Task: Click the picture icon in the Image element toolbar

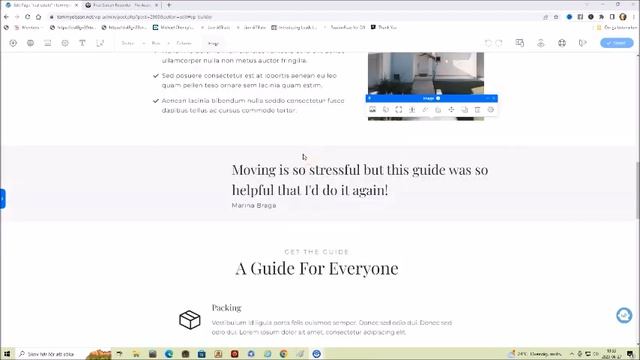Action: point(373,109)
